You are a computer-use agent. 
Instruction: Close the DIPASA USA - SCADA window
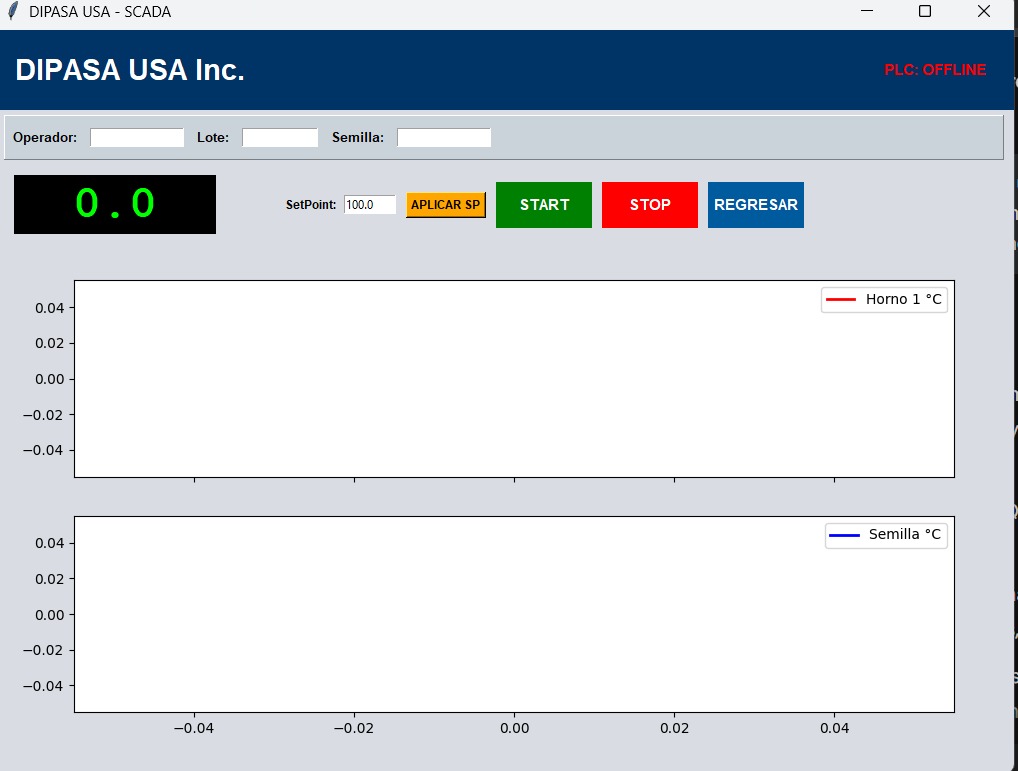[x=984, y=11]
